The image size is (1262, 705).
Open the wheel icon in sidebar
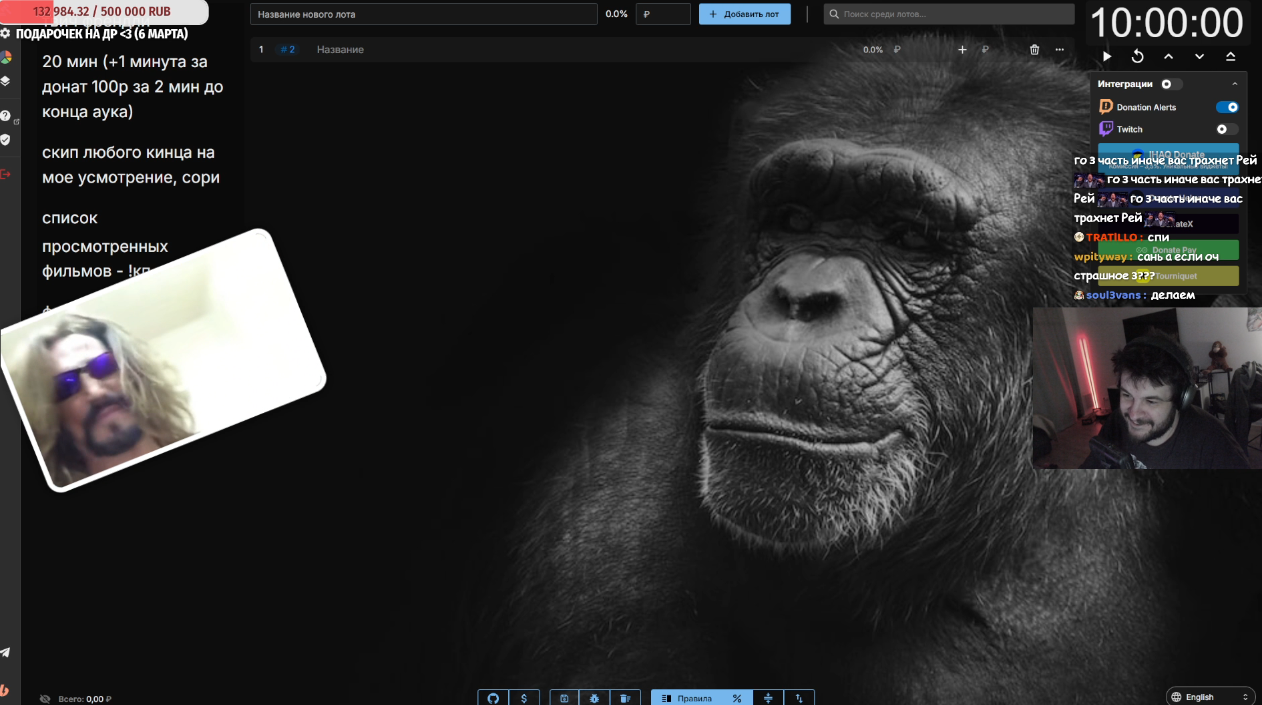pyautogui.click(x=5, y=57)
